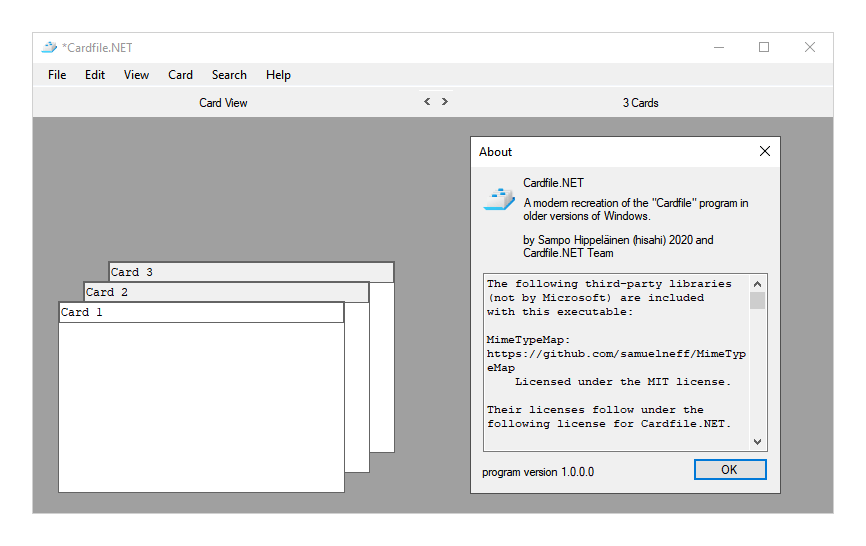The height and width of the screenshot is (546, 866).
Task: Minimize the Cardfile.NET window
Action: (x=719, y=47)
